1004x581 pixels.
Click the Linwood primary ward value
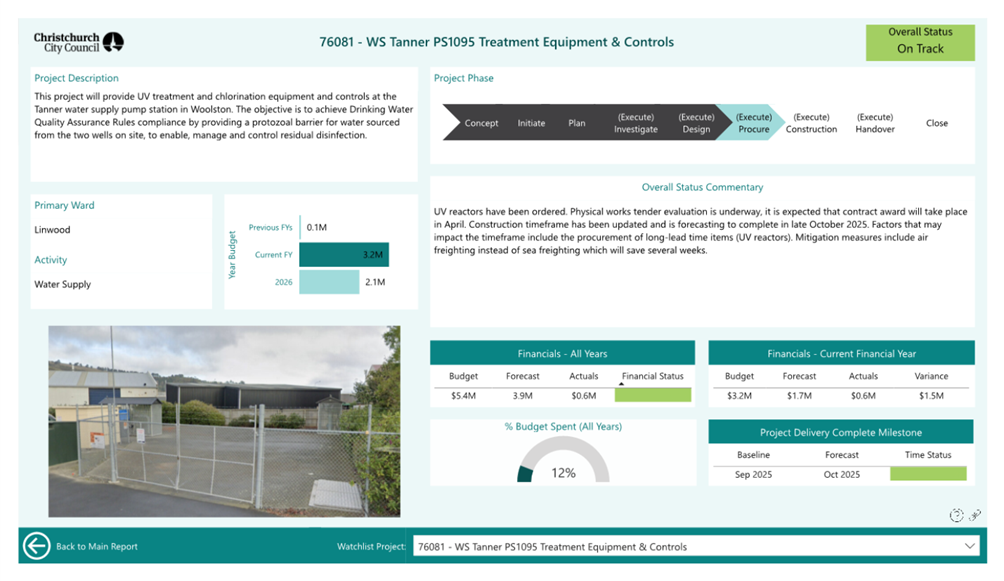pyautogui.click(x=53, y=229)
